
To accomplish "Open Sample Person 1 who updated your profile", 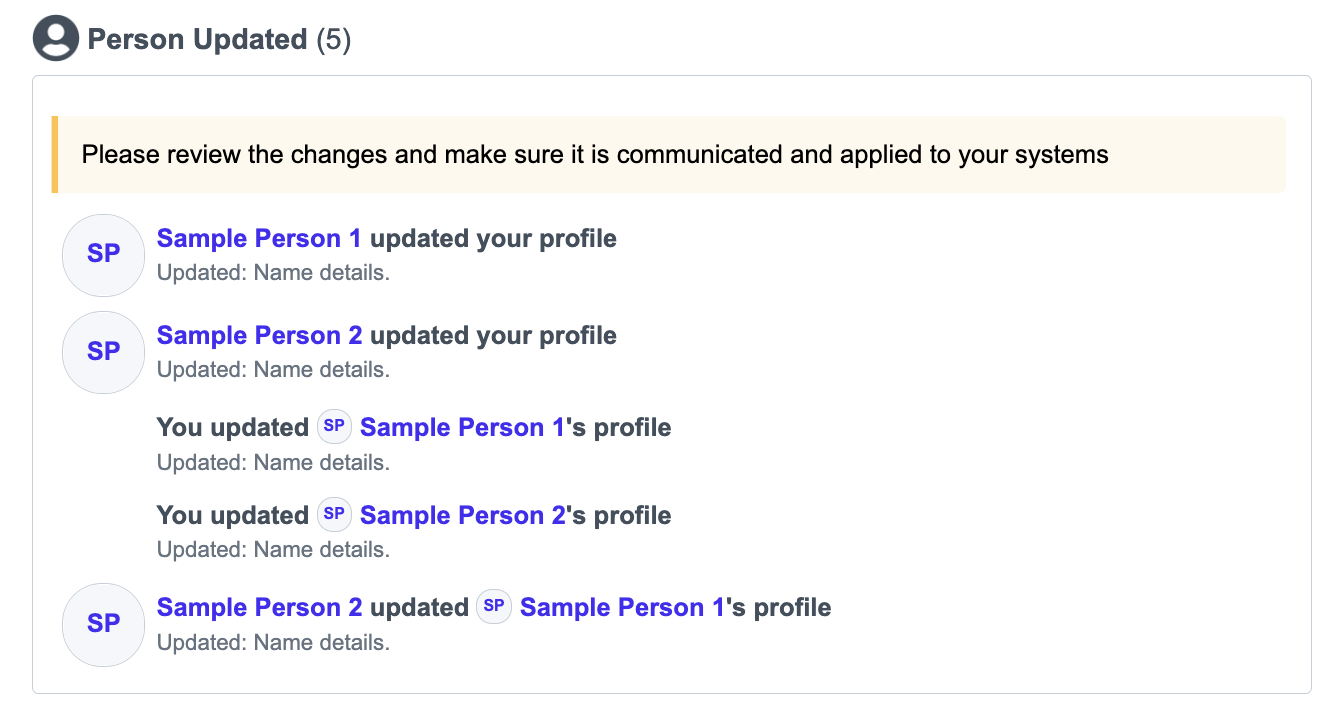I will (x=259, y=239).
